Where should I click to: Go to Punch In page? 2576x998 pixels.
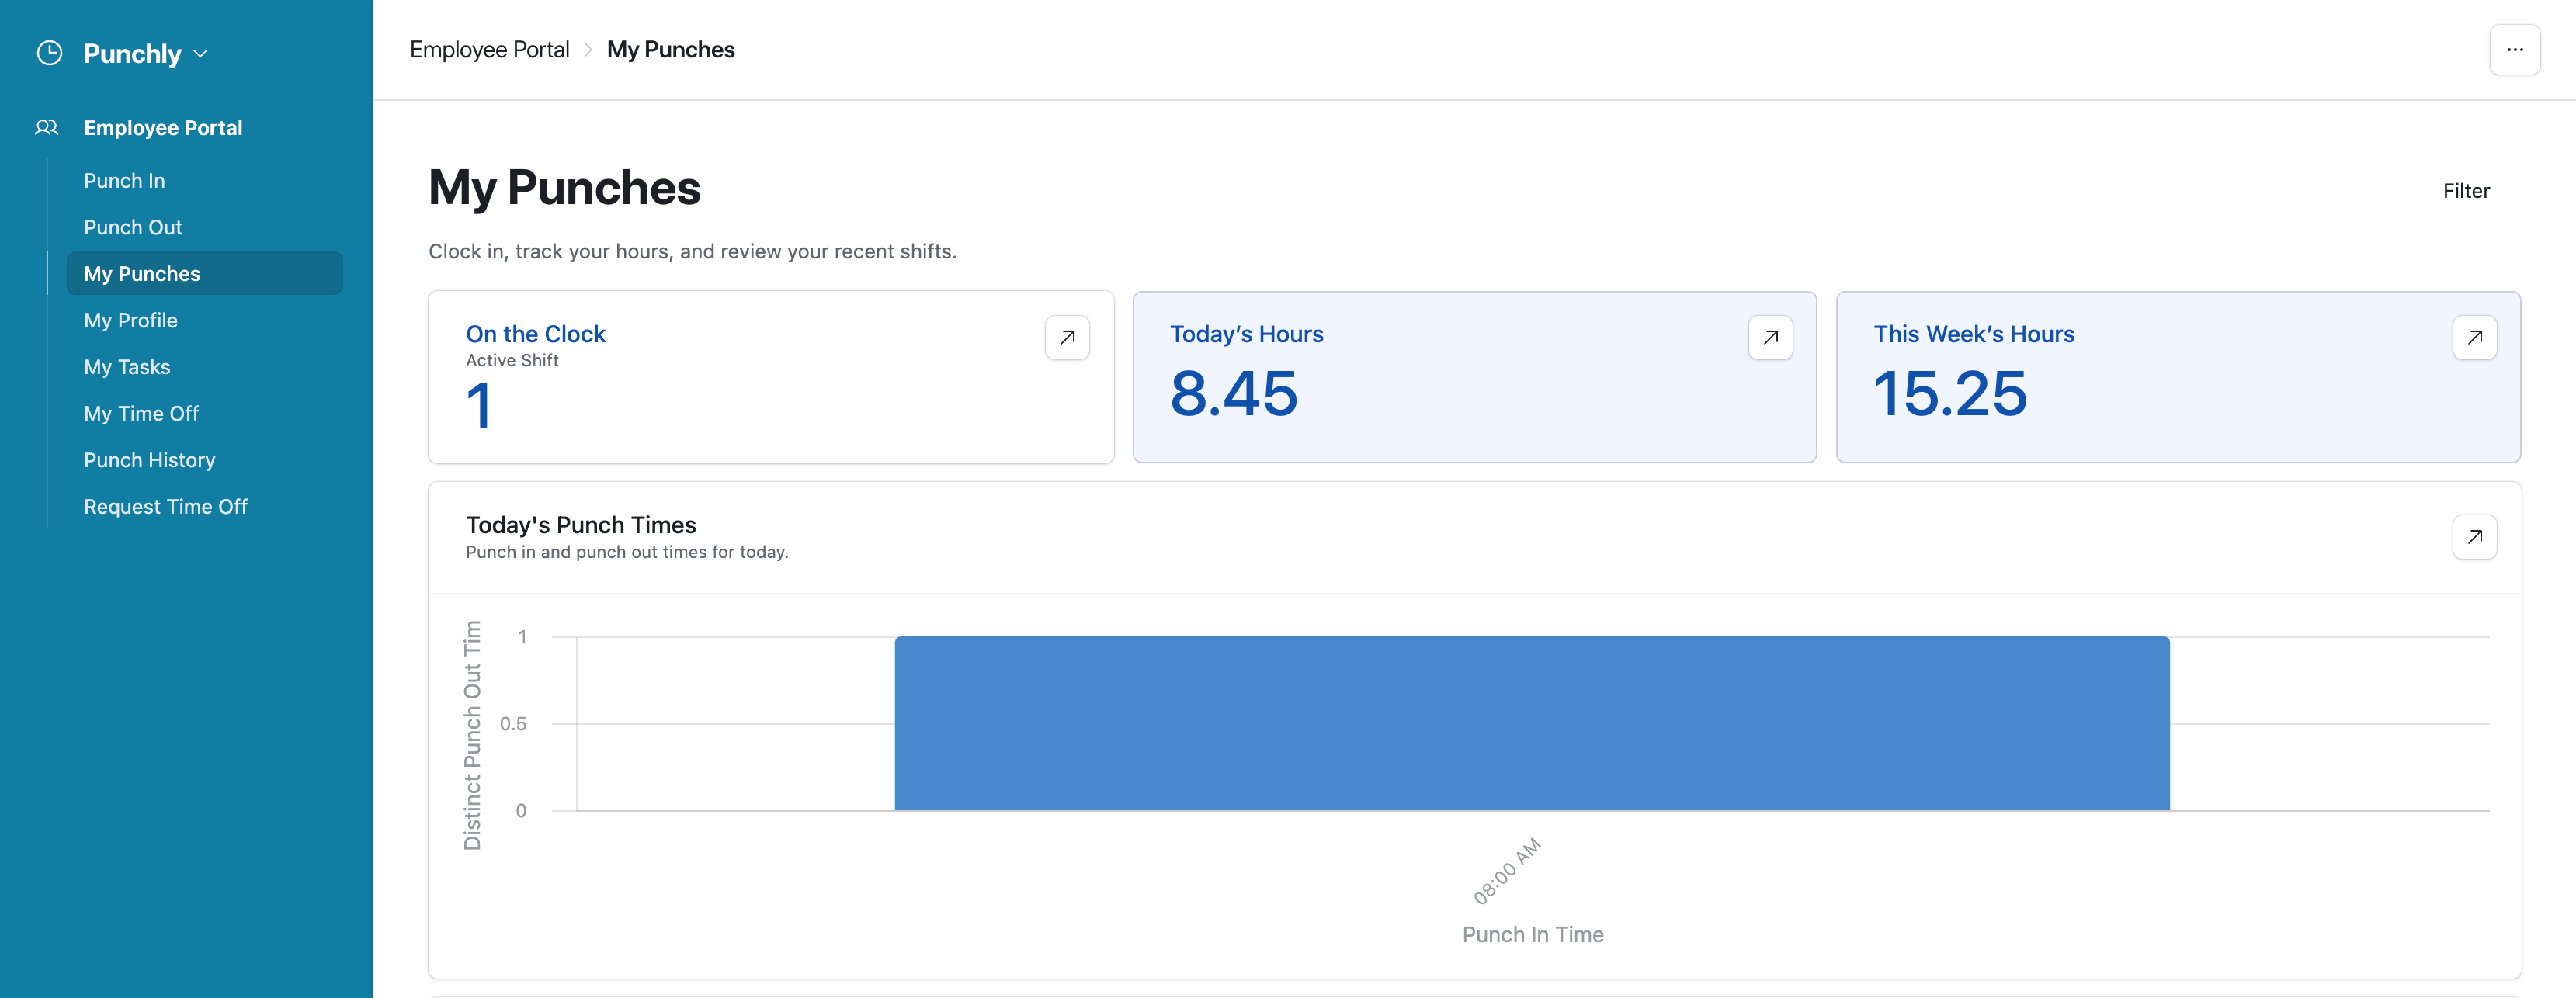[x=124, y=181]
